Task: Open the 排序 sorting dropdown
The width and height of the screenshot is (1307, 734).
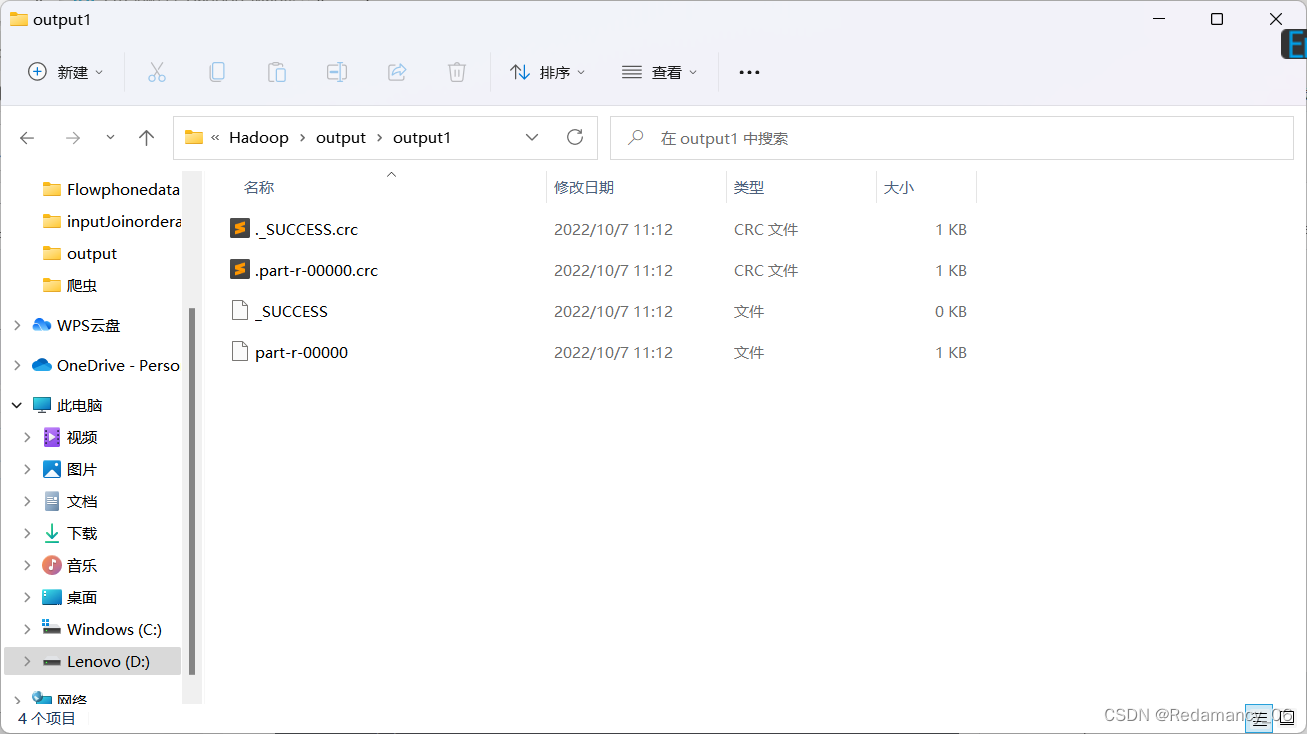Action: point(547,71)
